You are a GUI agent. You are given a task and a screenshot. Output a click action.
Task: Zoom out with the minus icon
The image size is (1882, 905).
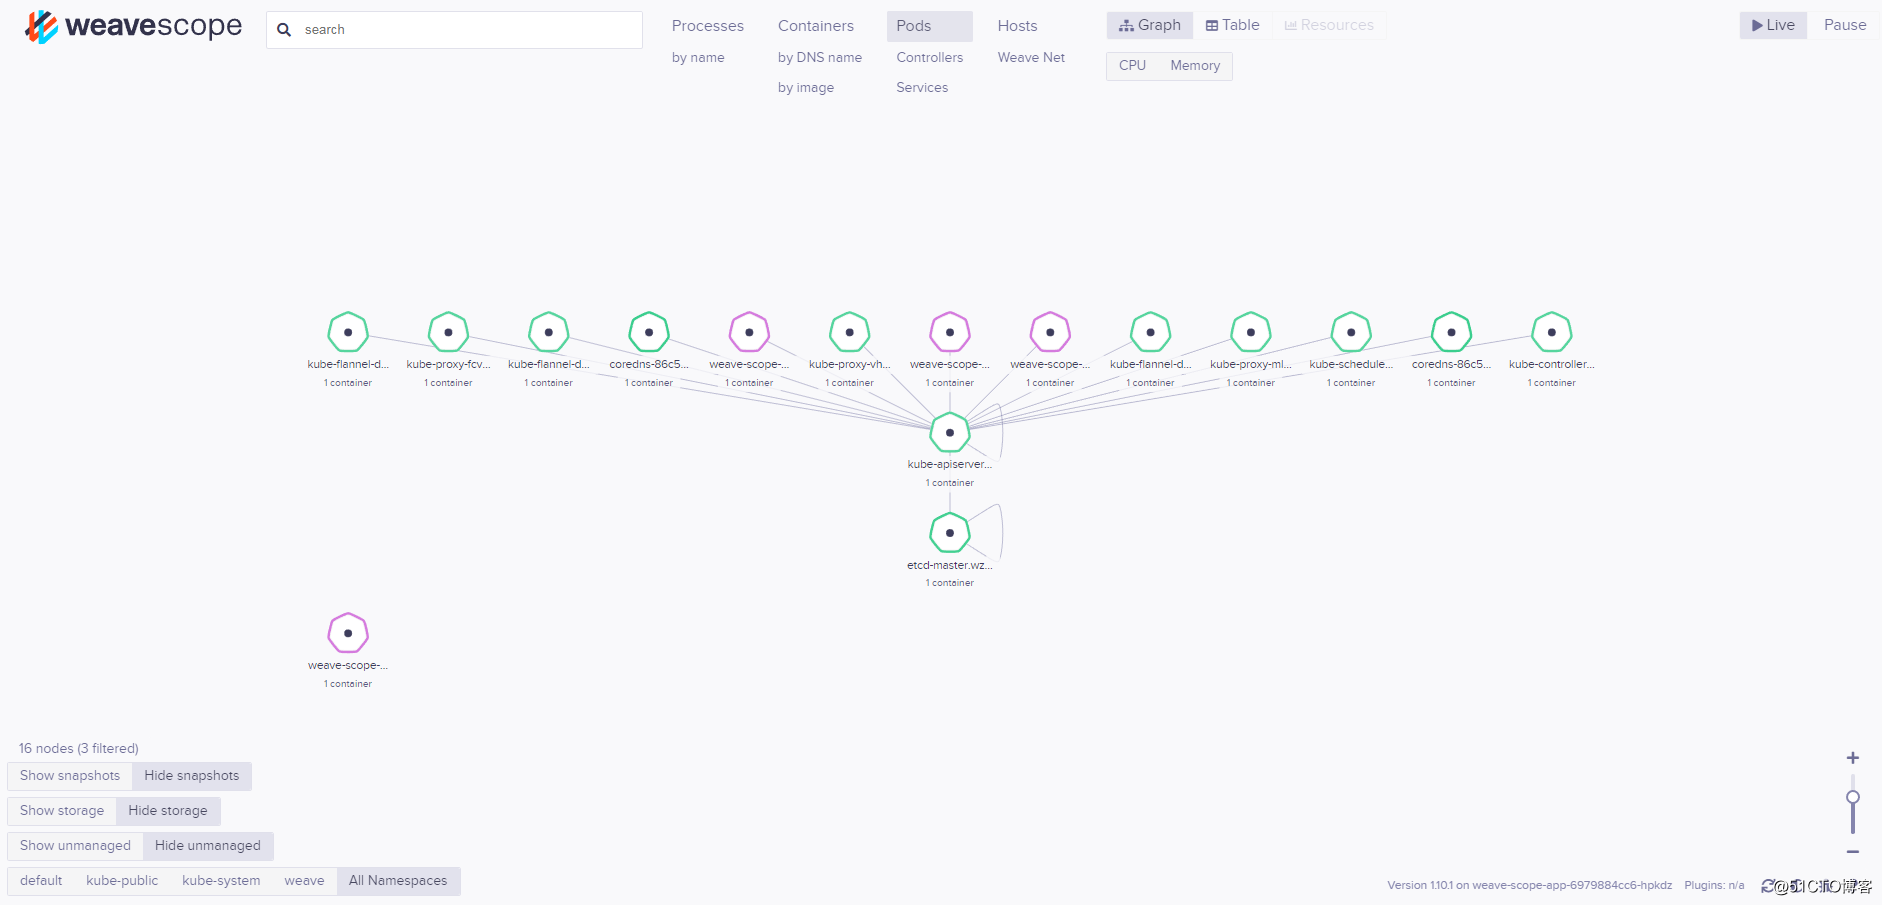1853,852
